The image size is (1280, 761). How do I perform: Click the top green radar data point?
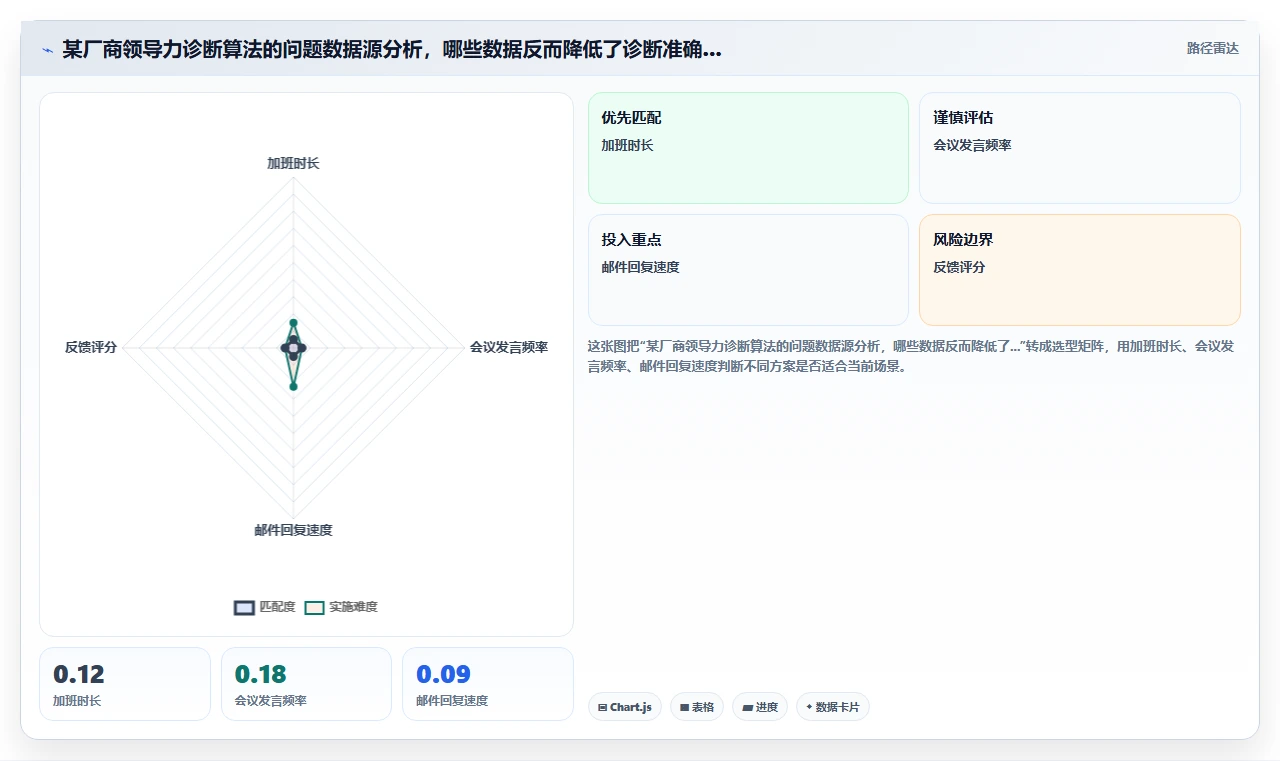pos(293,322)
